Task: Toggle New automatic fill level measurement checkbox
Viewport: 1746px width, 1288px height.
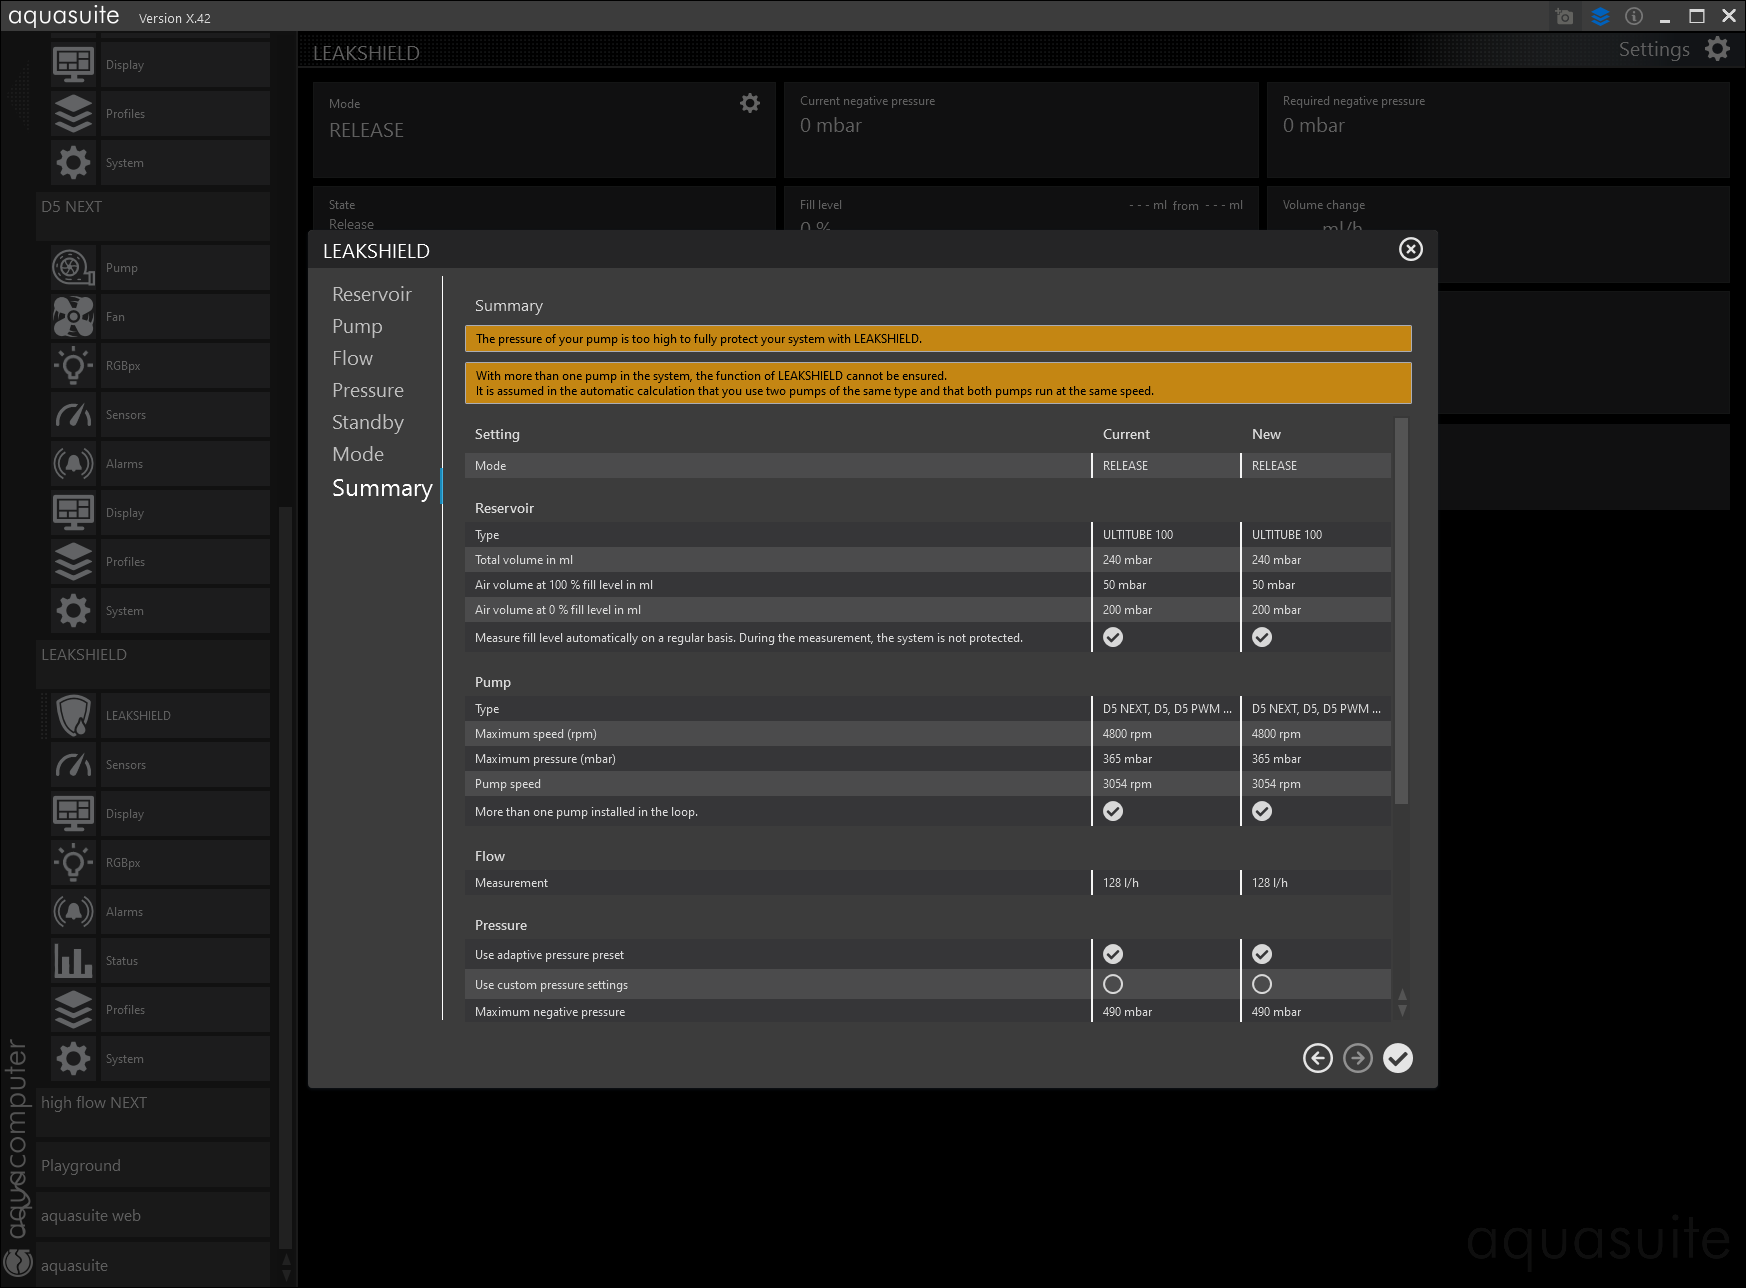Action: tap(1262, 637)
